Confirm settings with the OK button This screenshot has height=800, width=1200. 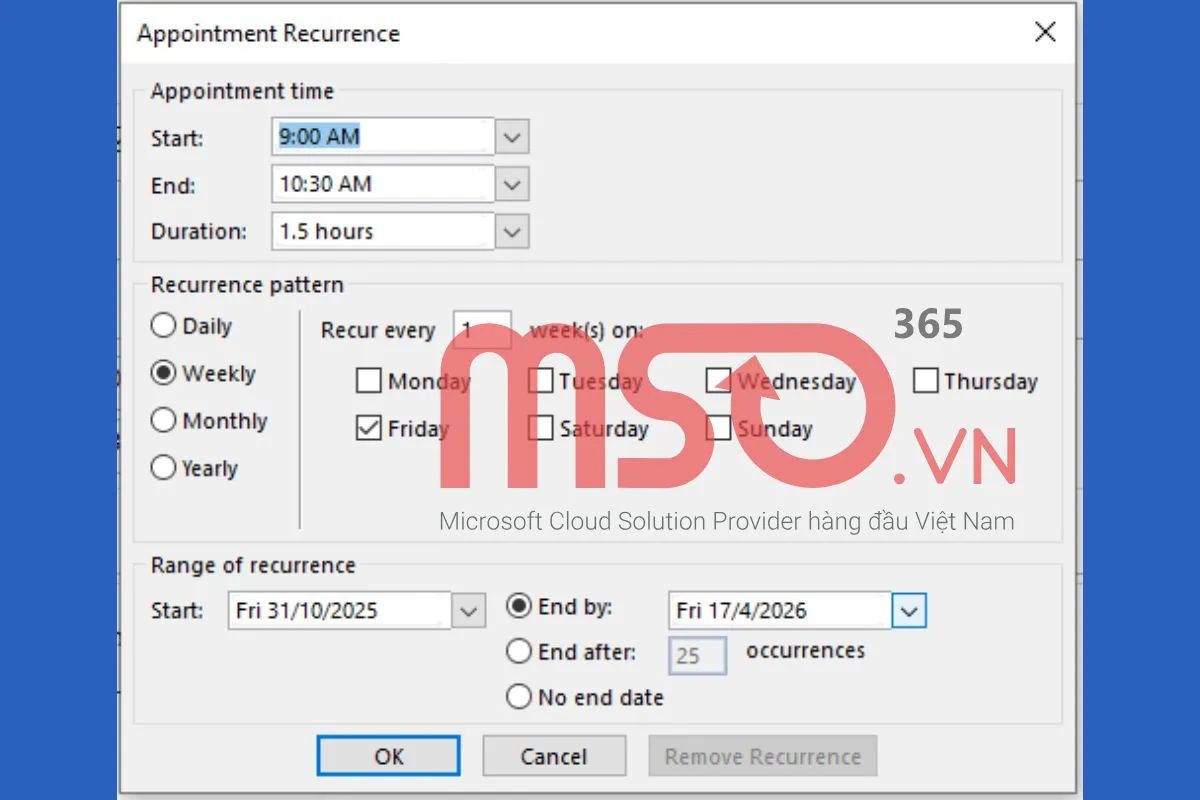(x=388, y=756)
